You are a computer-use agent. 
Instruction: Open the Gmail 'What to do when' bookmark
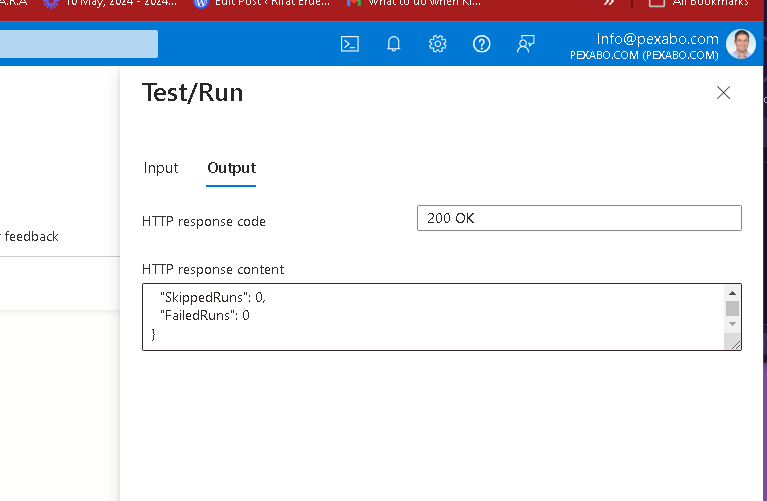click(x=414, y=3)
